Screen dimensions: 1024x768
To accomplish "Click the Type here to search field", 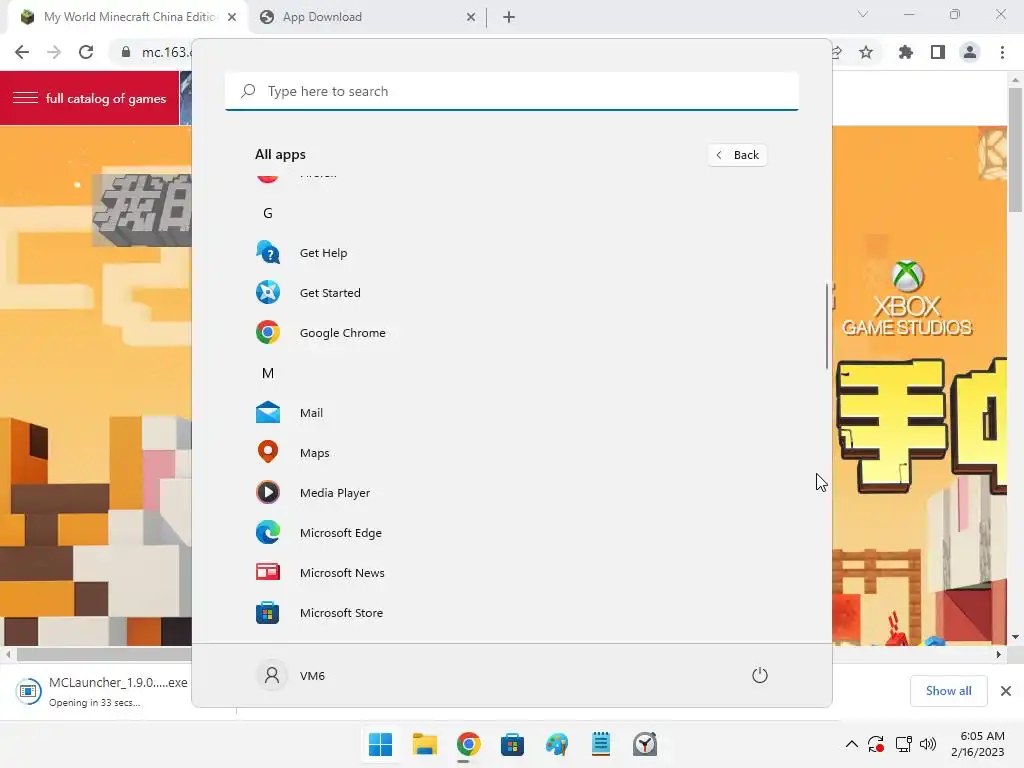I will point(512,91).
